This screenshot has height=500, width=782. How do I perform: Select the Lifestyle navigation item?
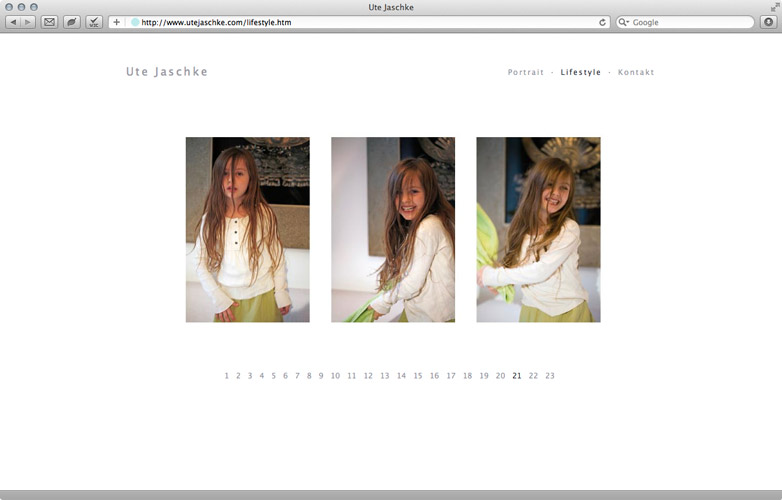click(x=581, y=72)
